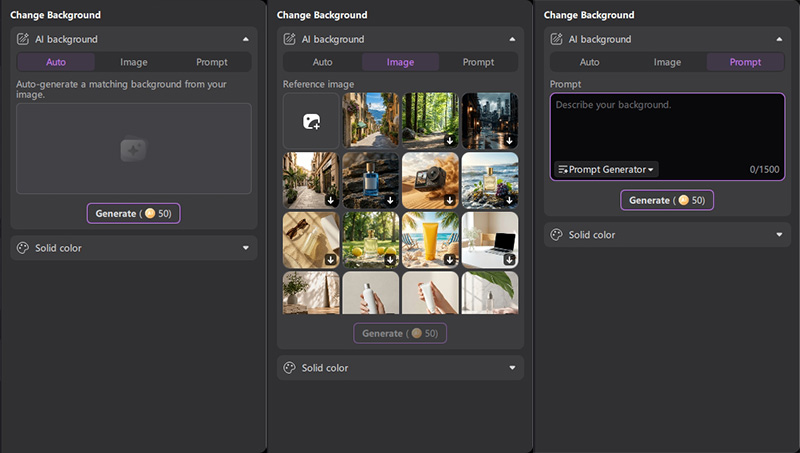Click the Prompt Generator list icon
The width and height of the screenshot is (800, 453).
click(x=563, y=169)
